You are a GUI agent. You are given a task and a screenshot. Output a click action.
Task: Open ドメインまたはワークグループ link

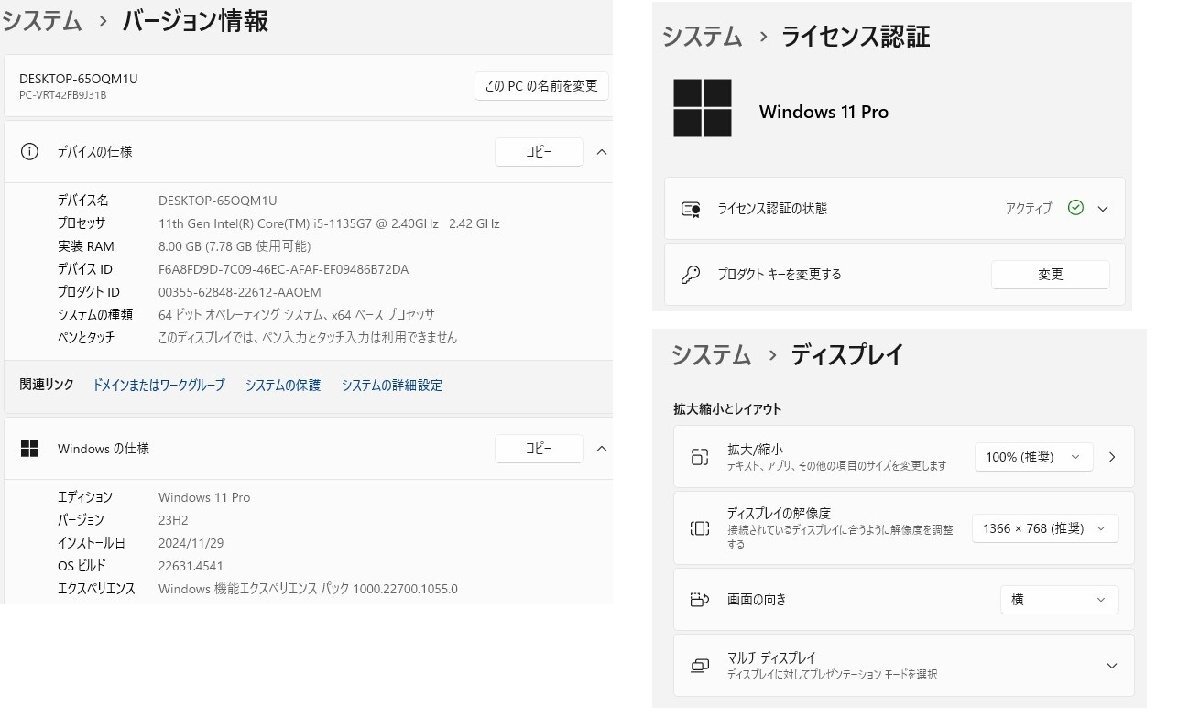(x=159, y=385)
